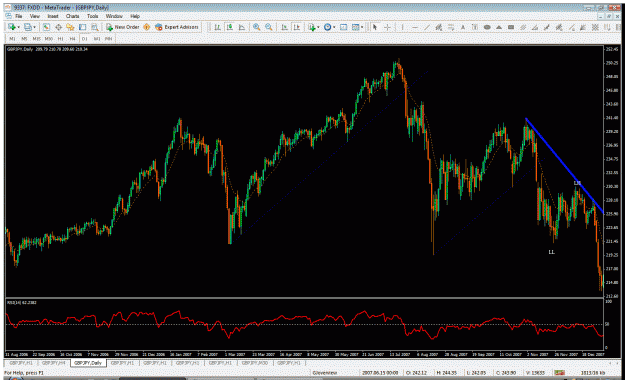The image size is (625, 380).
Task: Switch to MN monthly timeframe
Action: [108, 39]
